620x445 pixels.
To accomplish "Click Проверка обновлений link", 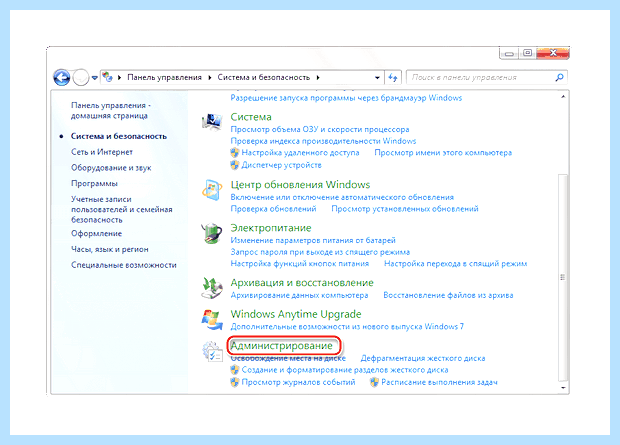I will [273, 208].
